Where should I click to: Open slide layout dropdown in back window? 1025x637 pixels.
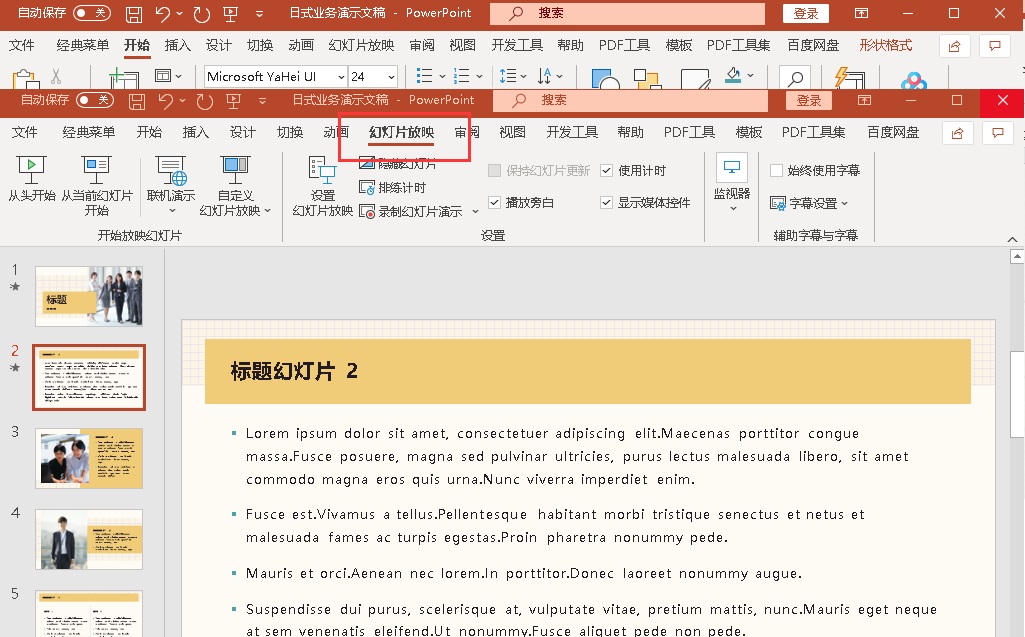(168, 76)
